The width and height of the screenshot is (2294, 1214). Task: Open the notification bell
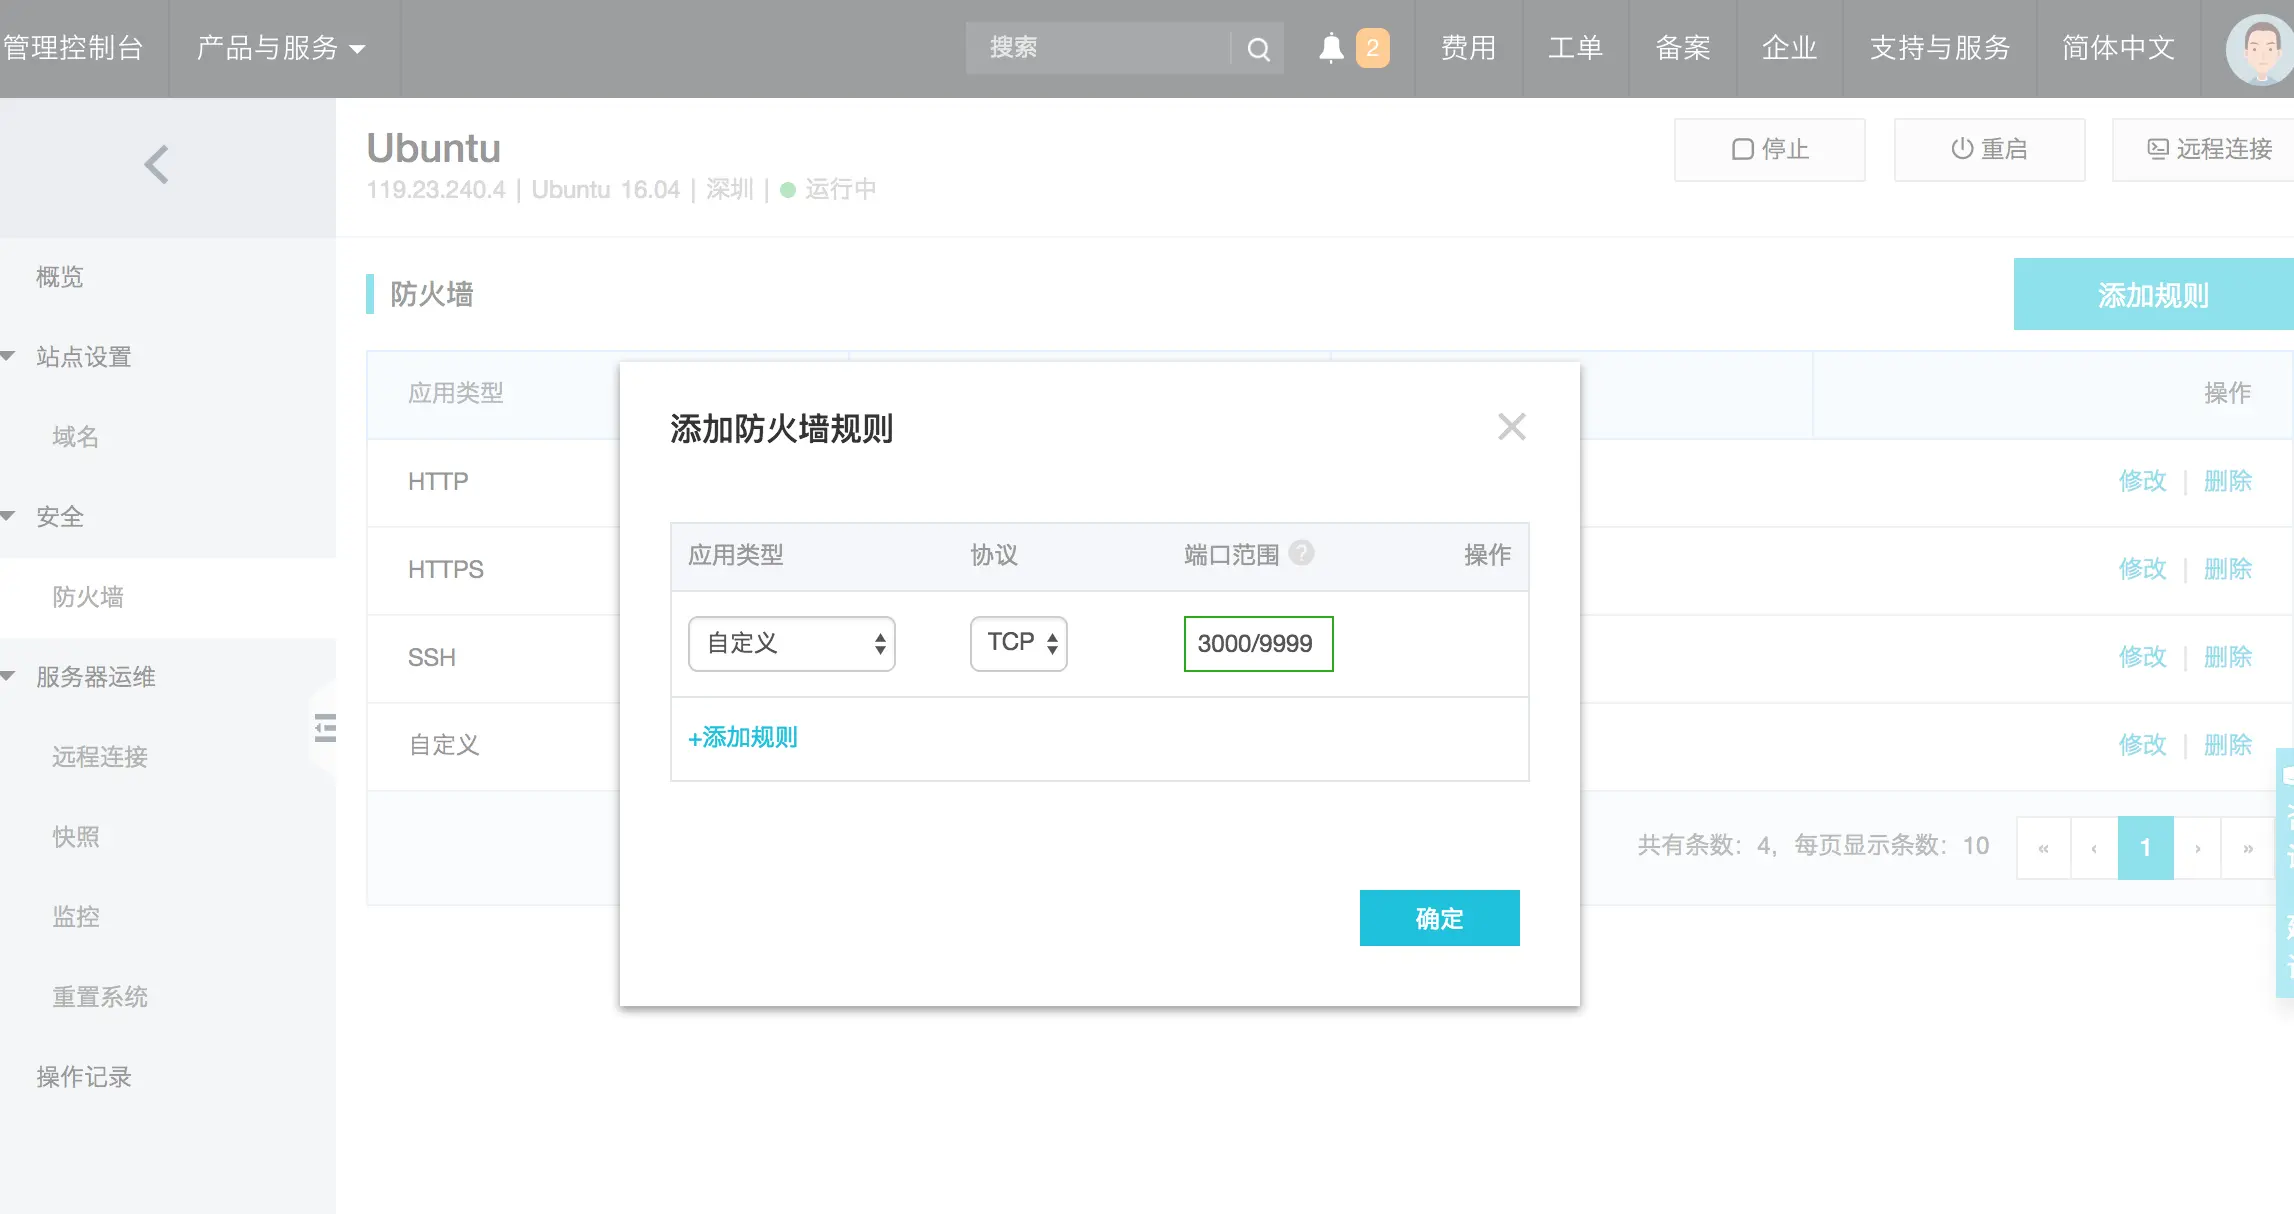(1331, 48)
